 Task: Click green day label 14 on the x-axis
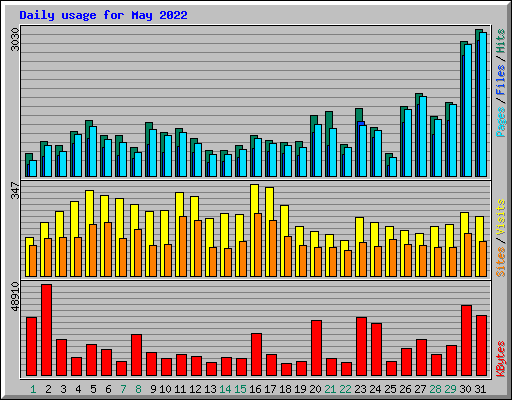click(x=225, y=389)
